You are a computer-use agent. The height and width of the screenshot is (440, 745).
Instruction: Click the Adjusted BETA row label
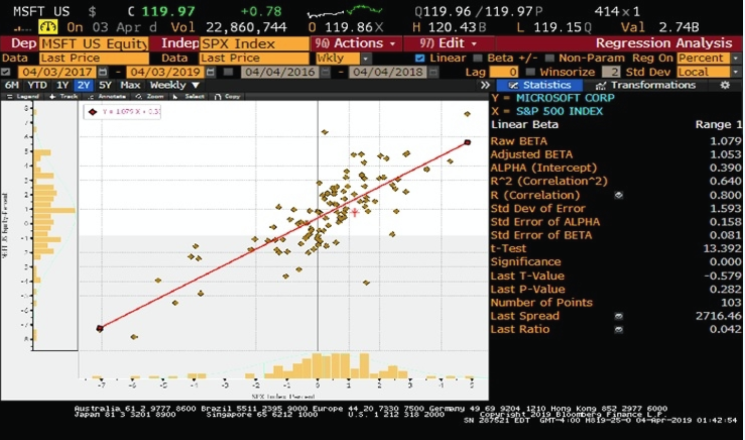[x=531, y=154]
